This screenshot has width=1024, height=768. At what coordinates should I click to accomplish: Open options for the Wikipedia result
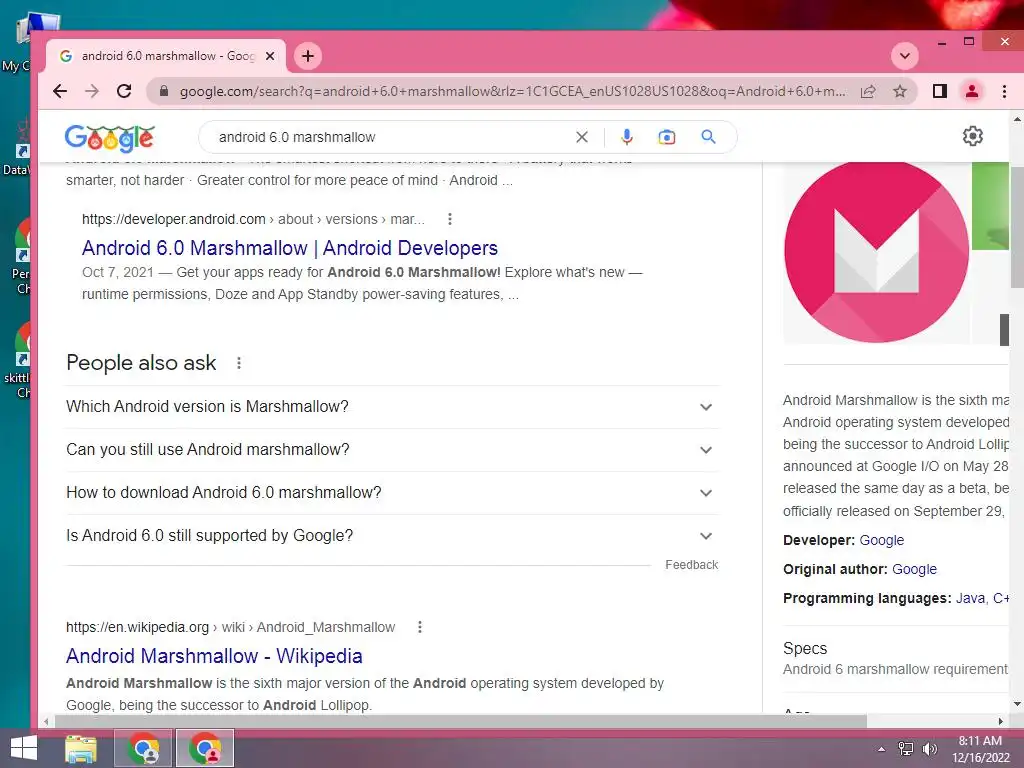coord(420,627)
